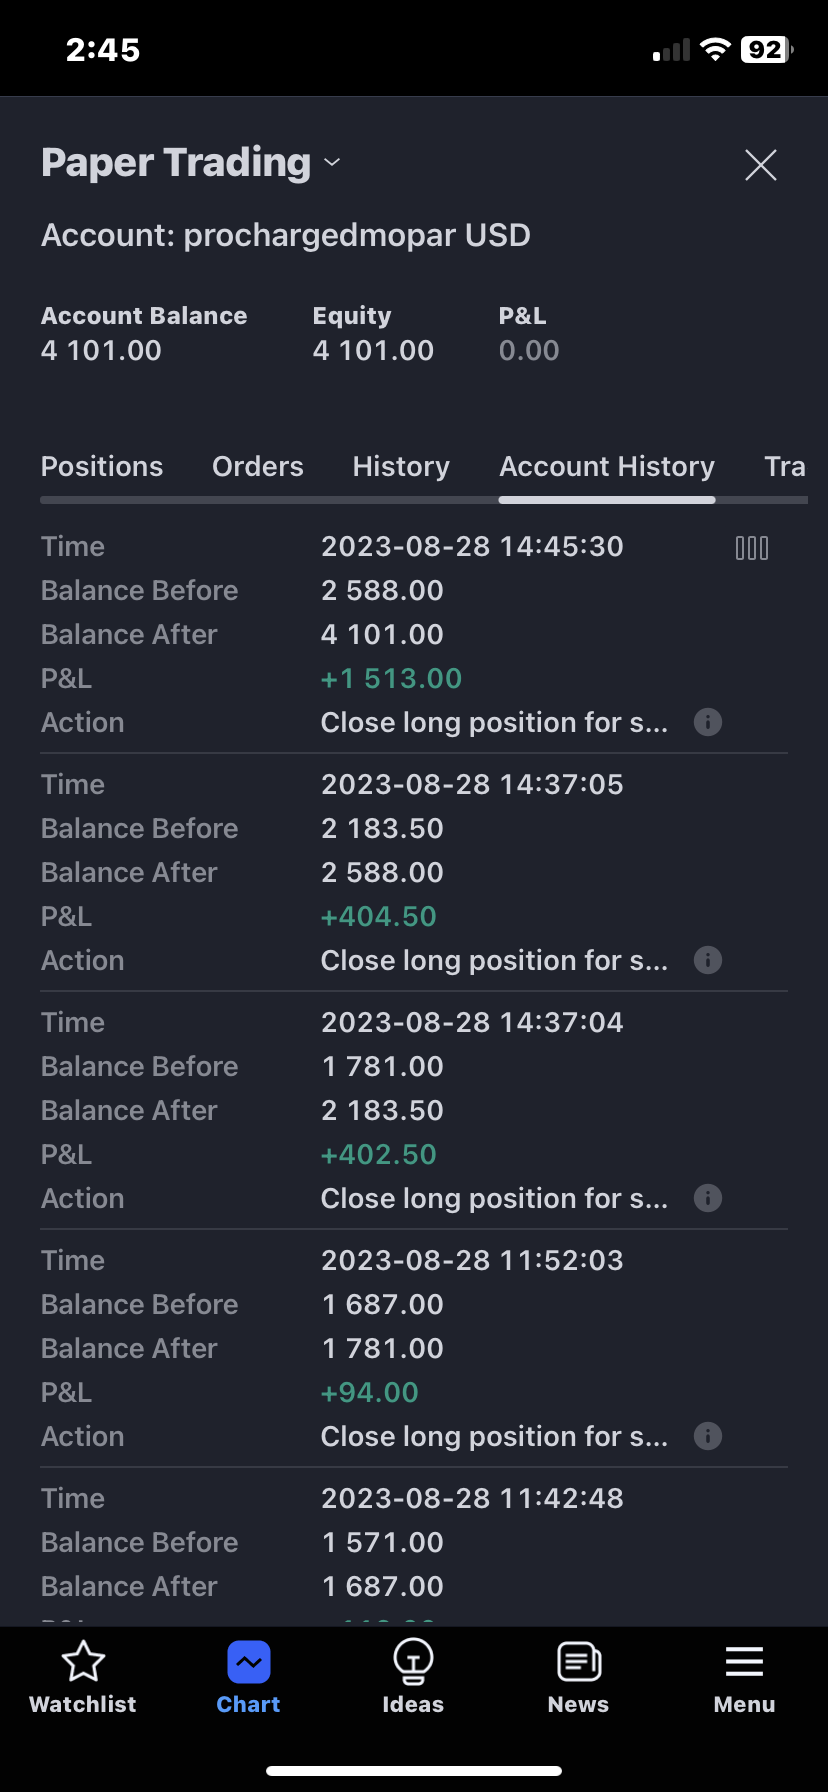Viewport: 828px width, 1792px height.
Task: Tap the truncated action text at 11:52:03
Action: click(494, 1437)
